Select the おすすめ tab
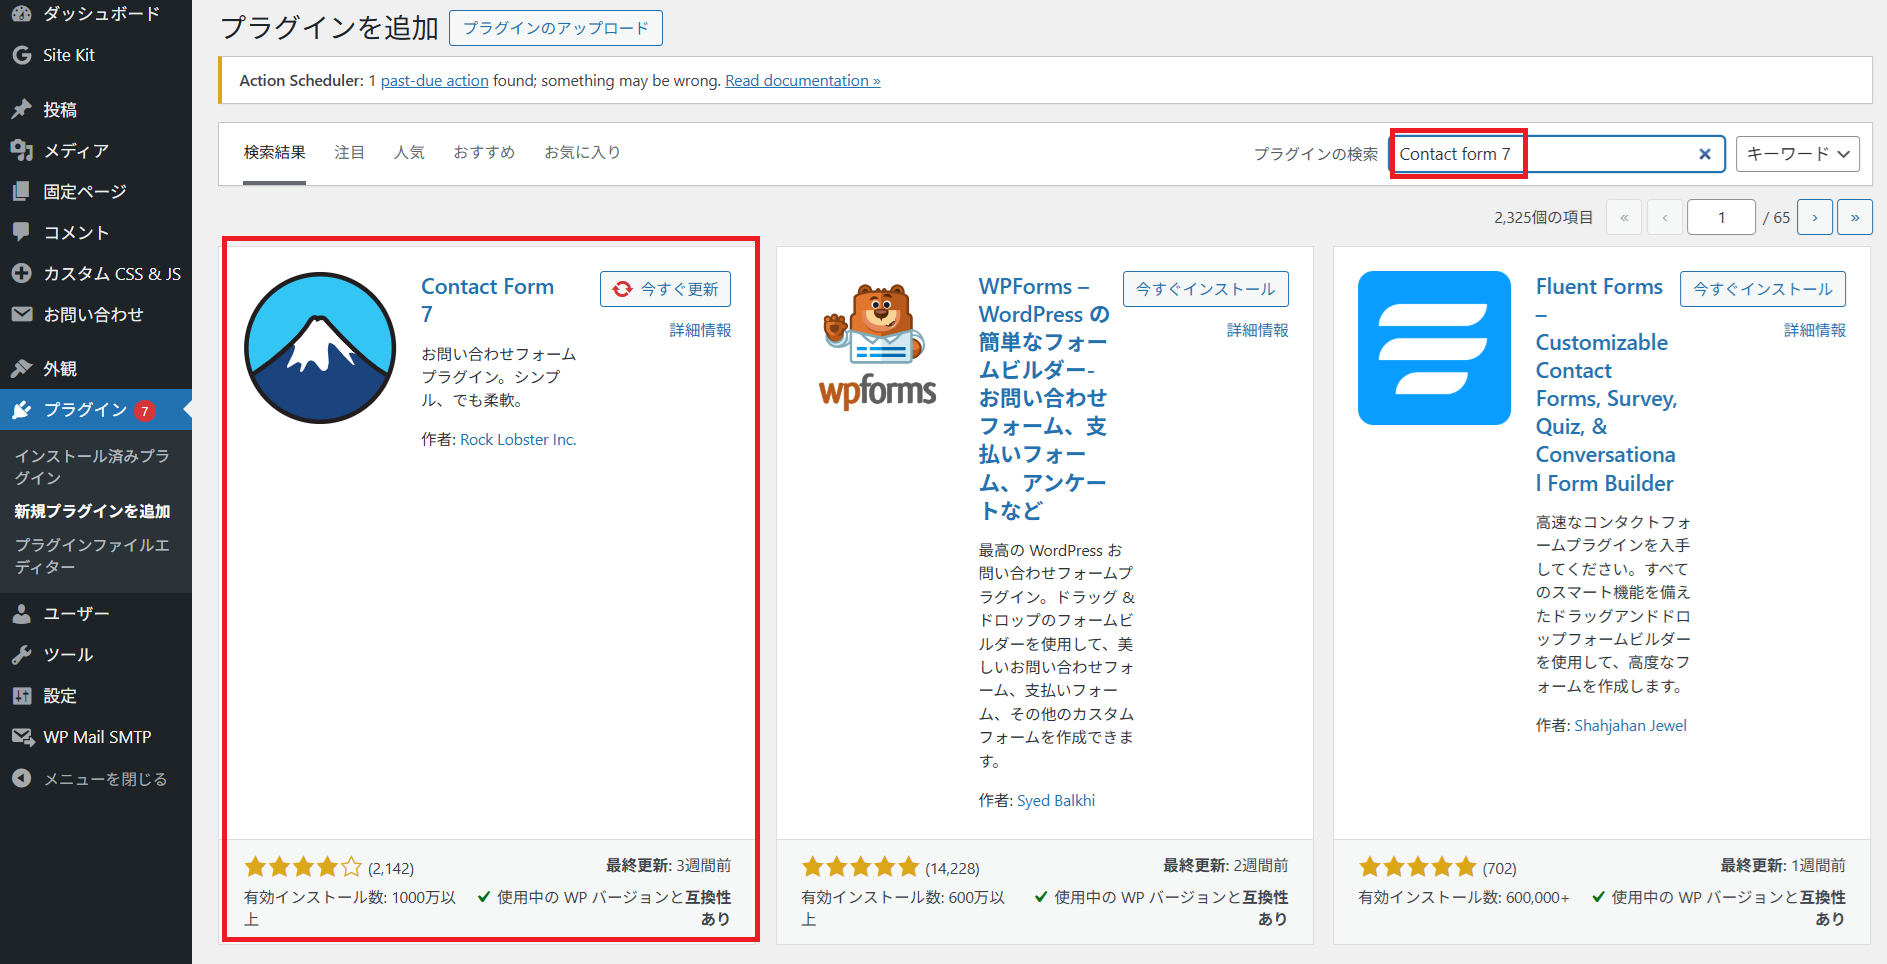The image size is (1887, 964). pos(484,152)
